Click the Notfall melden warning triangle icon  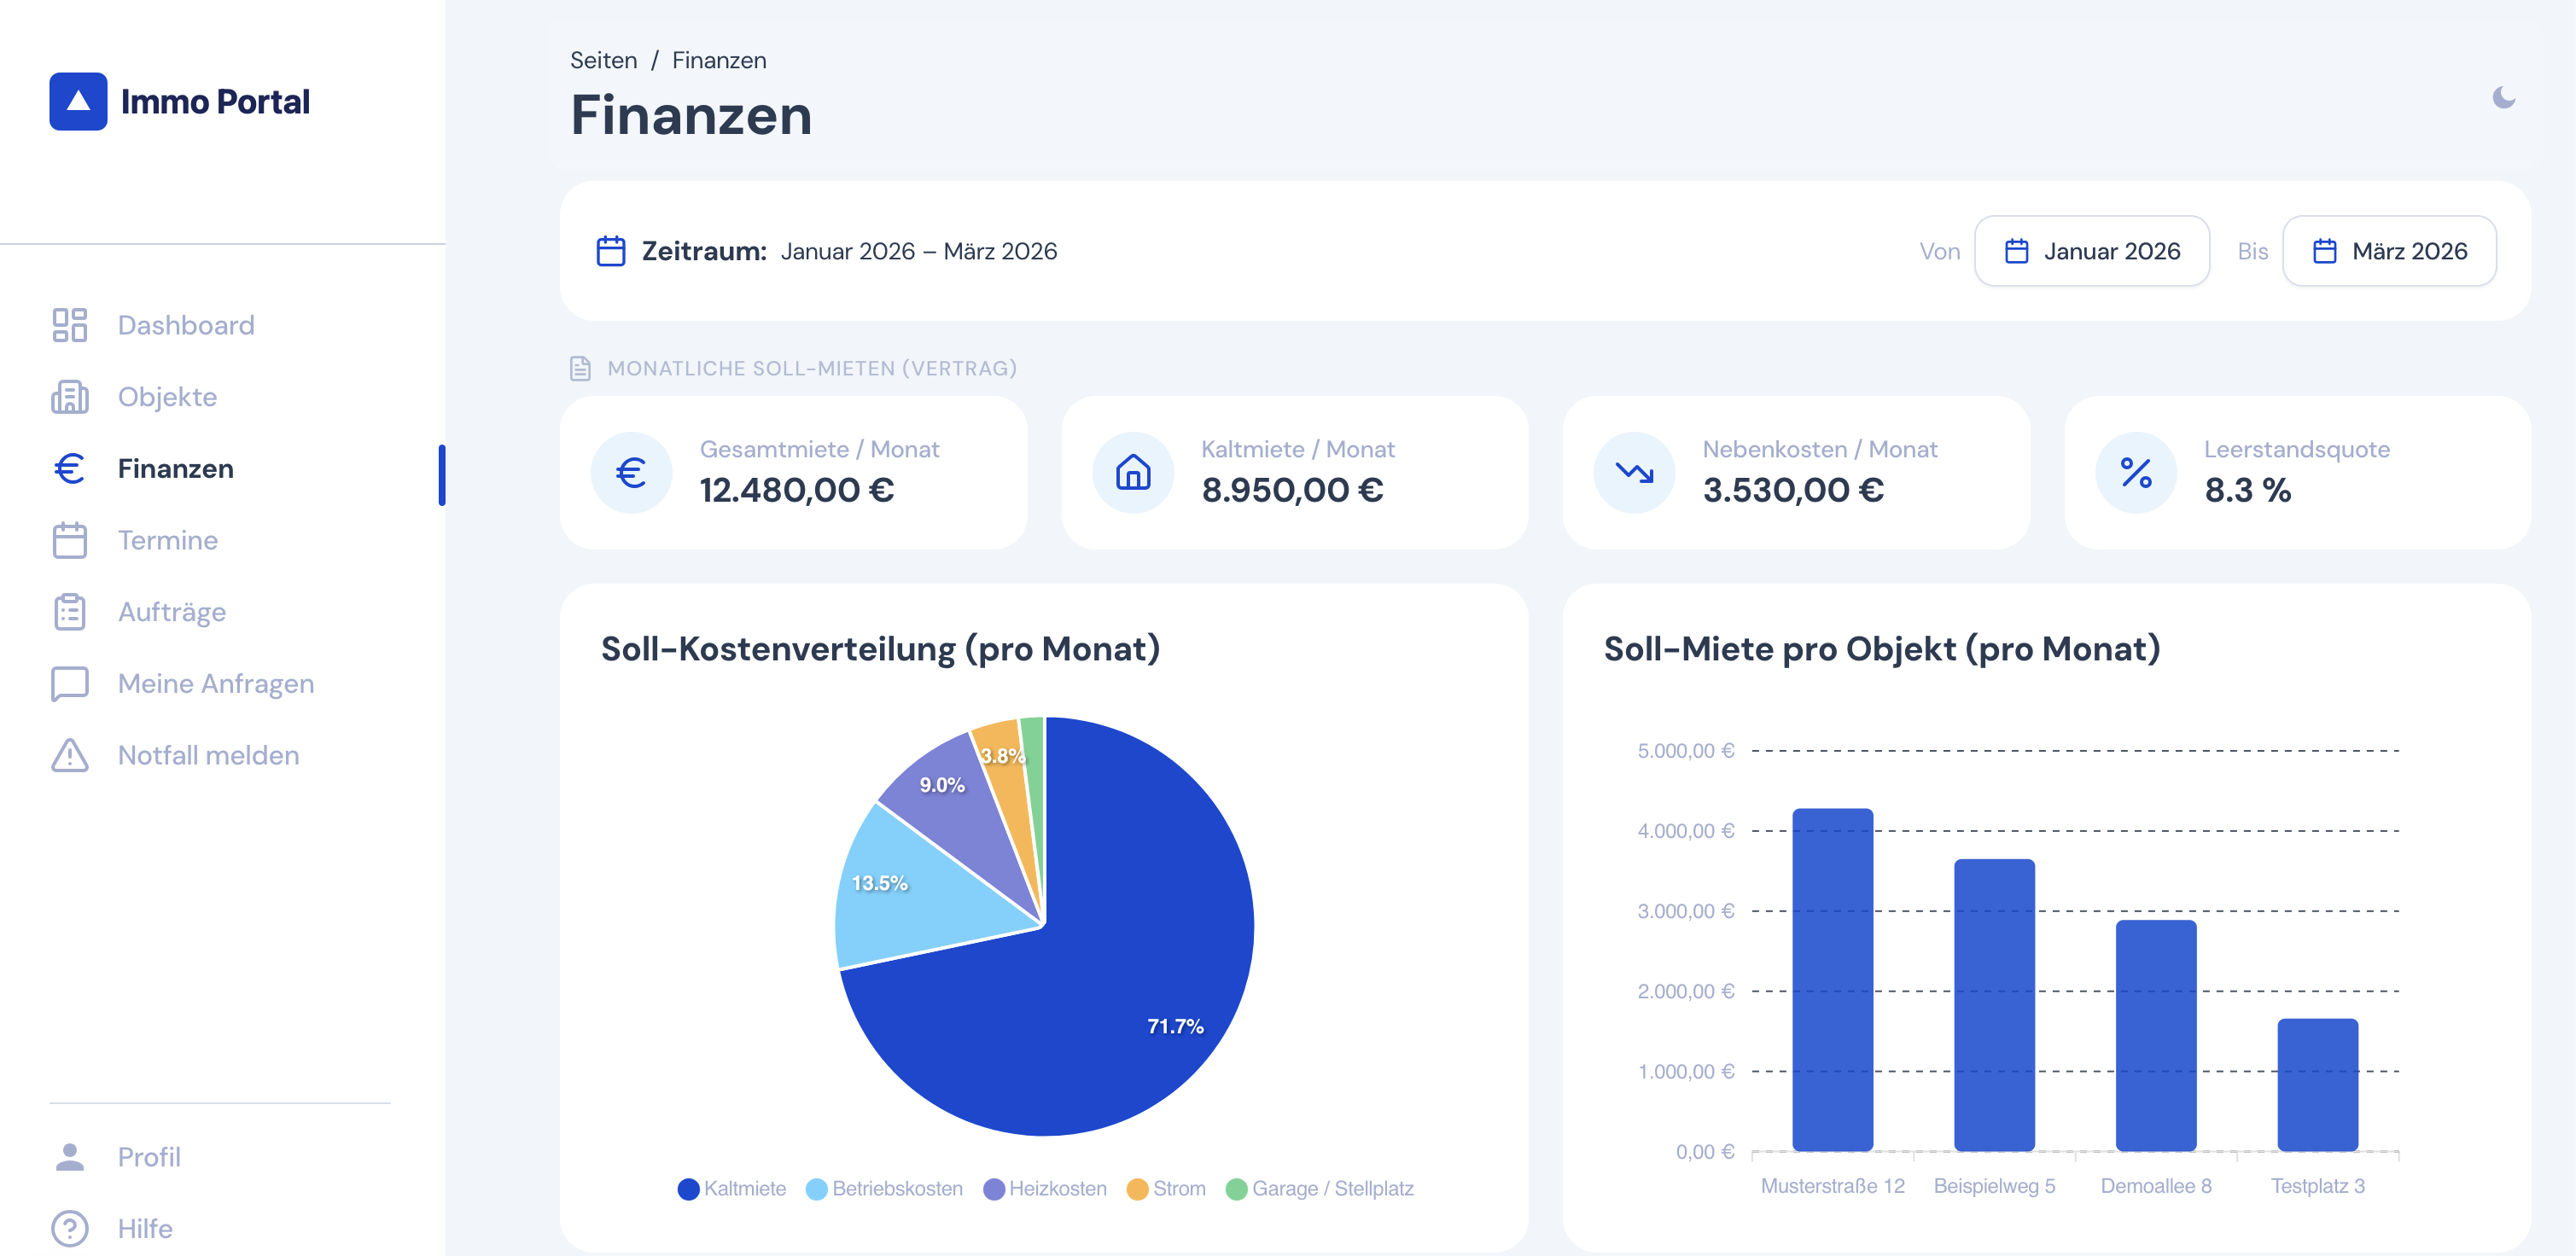point(69,755)
